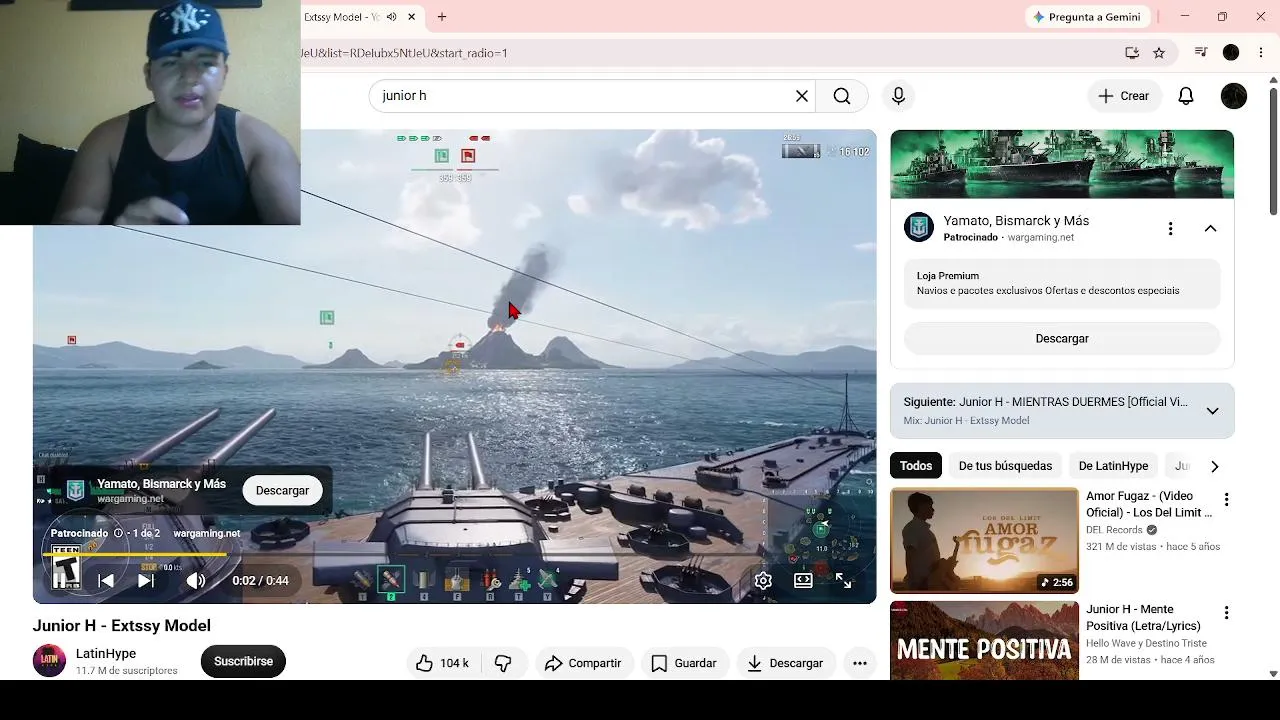Image resolution: width=1280 pixels, height=720 pixels.
Task: Open the Junior H - Mente Positiva title
Action: click(x=1143, y=617)
